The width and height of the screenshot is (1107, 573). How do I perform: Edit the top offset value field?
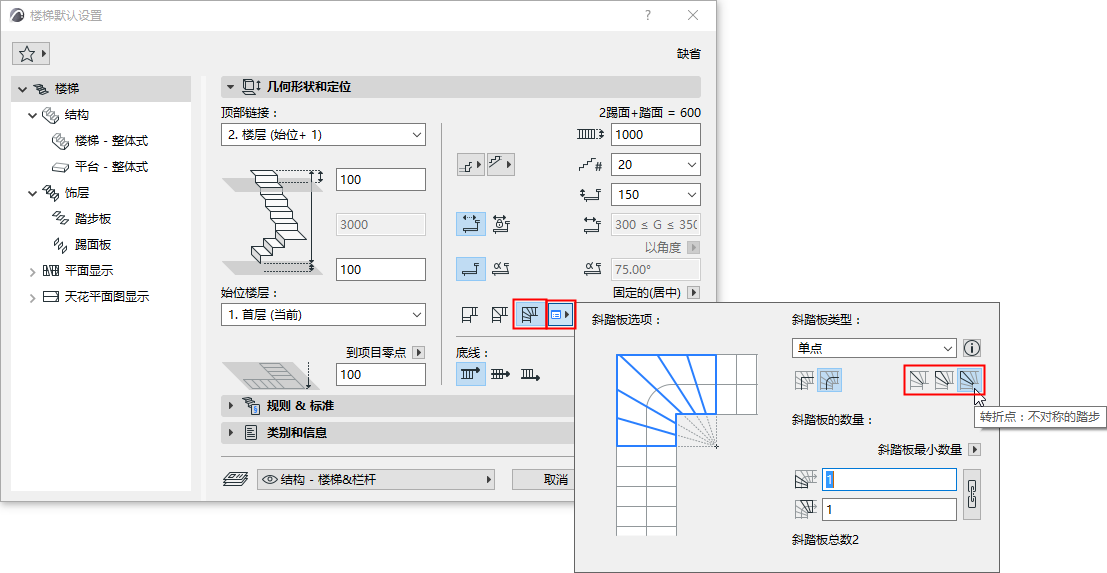pyautogui.click(x=381, y=179)
